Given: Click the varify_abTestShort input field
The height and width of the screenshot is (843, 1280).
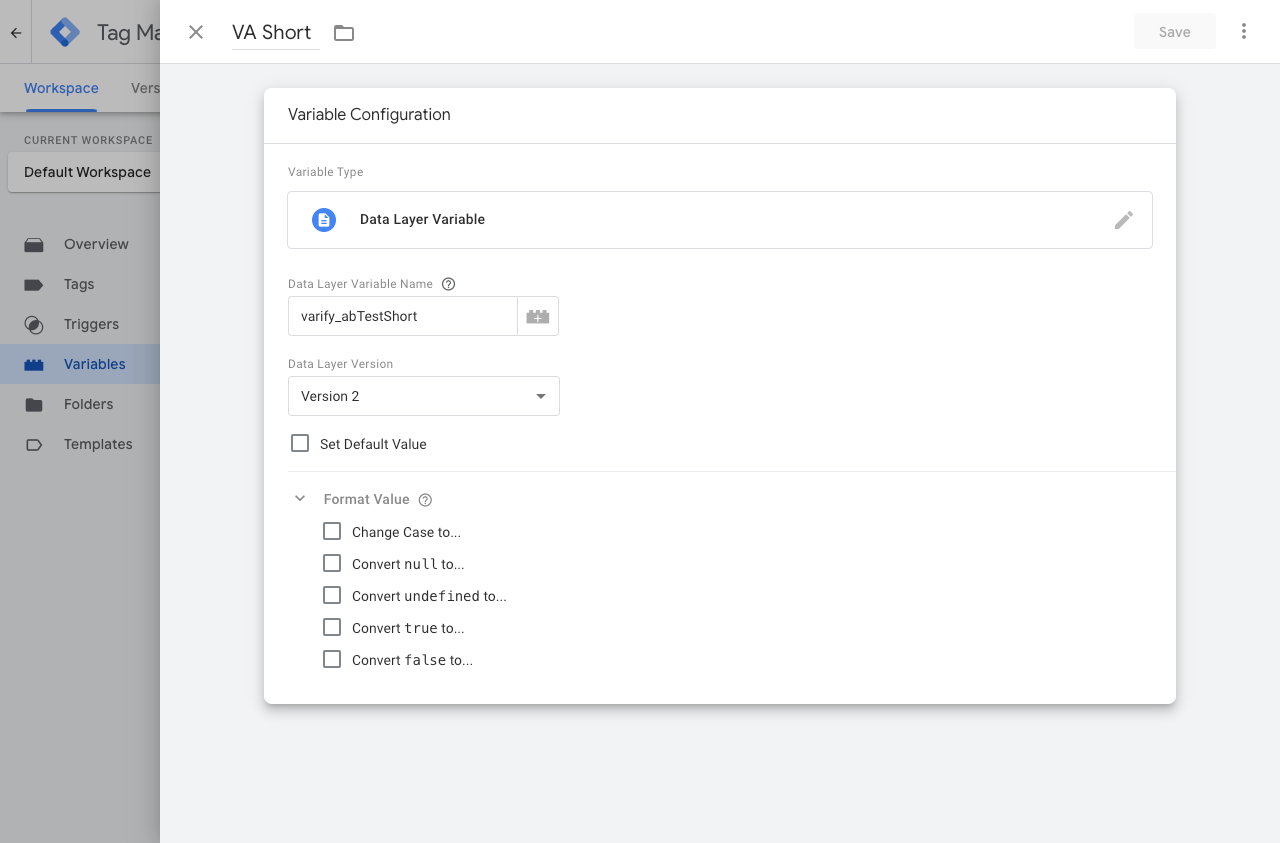Looking at the screenshot, I should (402, 316).
